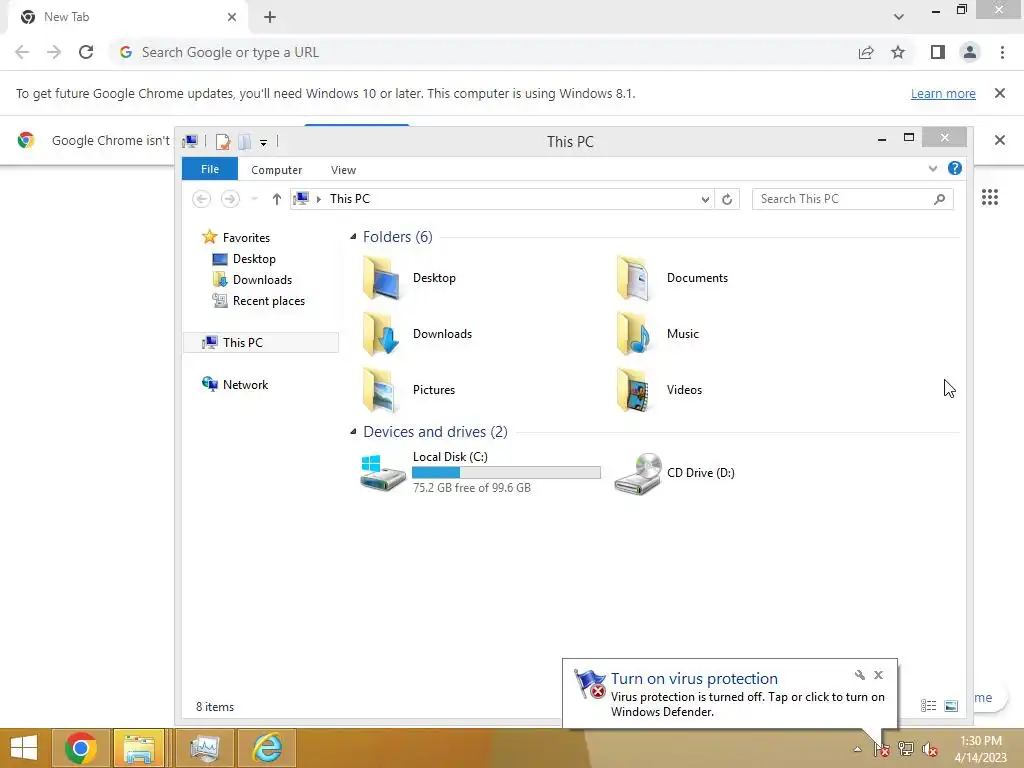
Task: Reload the Chrome page
Action: click(x=86, y=52)
